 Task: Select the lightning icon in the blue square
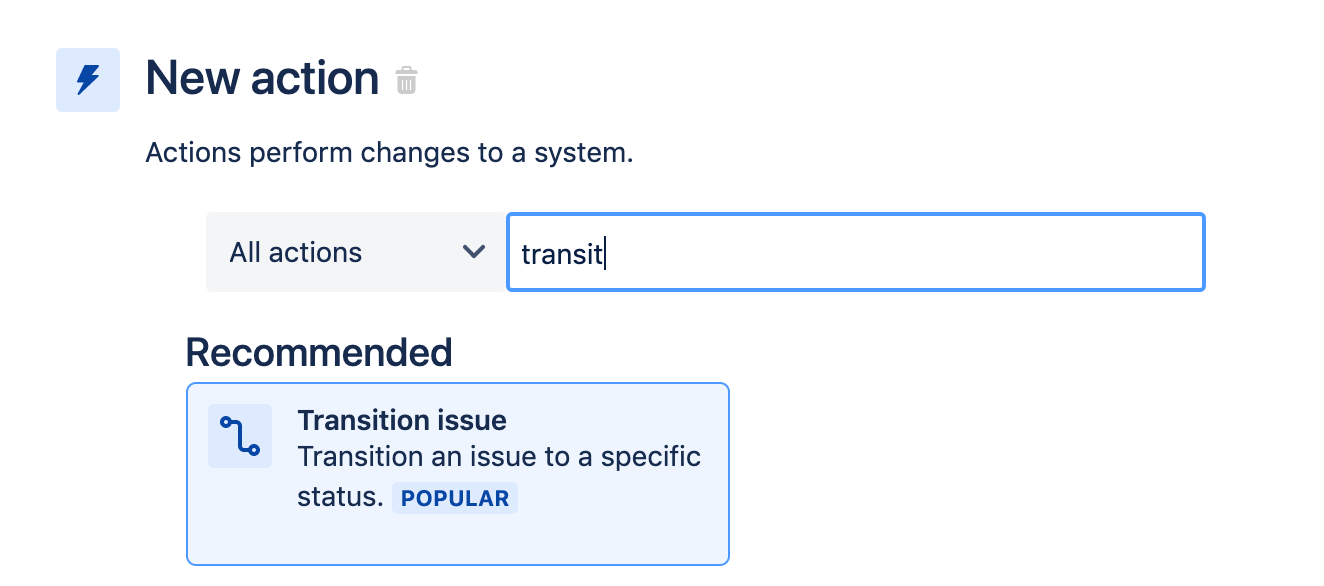click(x=87, y=79)
